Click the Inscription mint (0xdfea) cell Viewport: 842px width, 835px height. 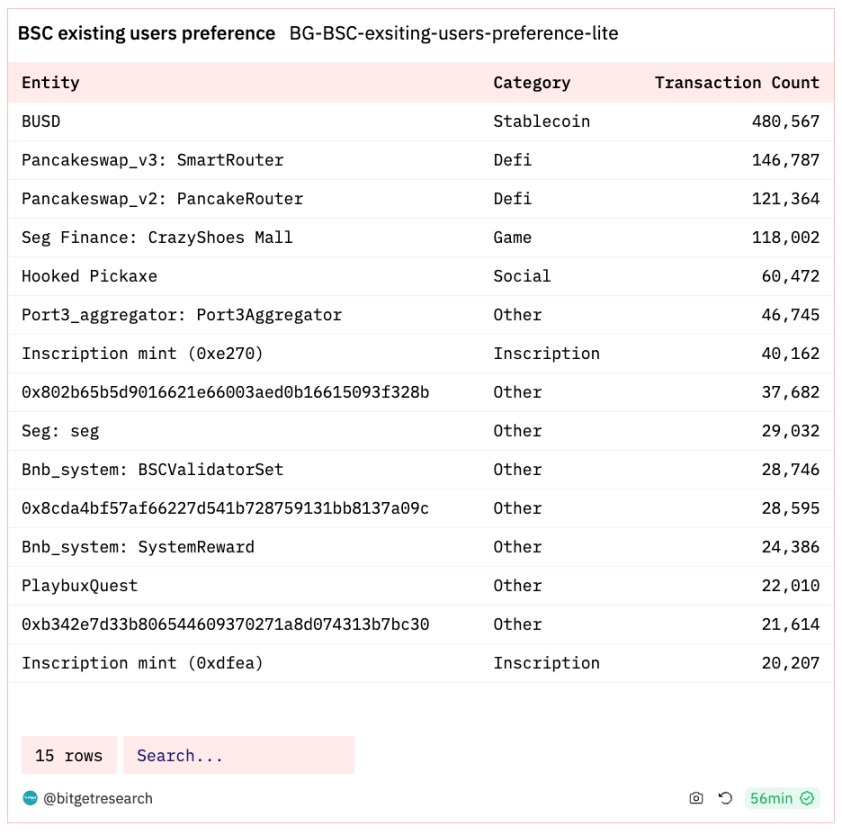point(142,663)
